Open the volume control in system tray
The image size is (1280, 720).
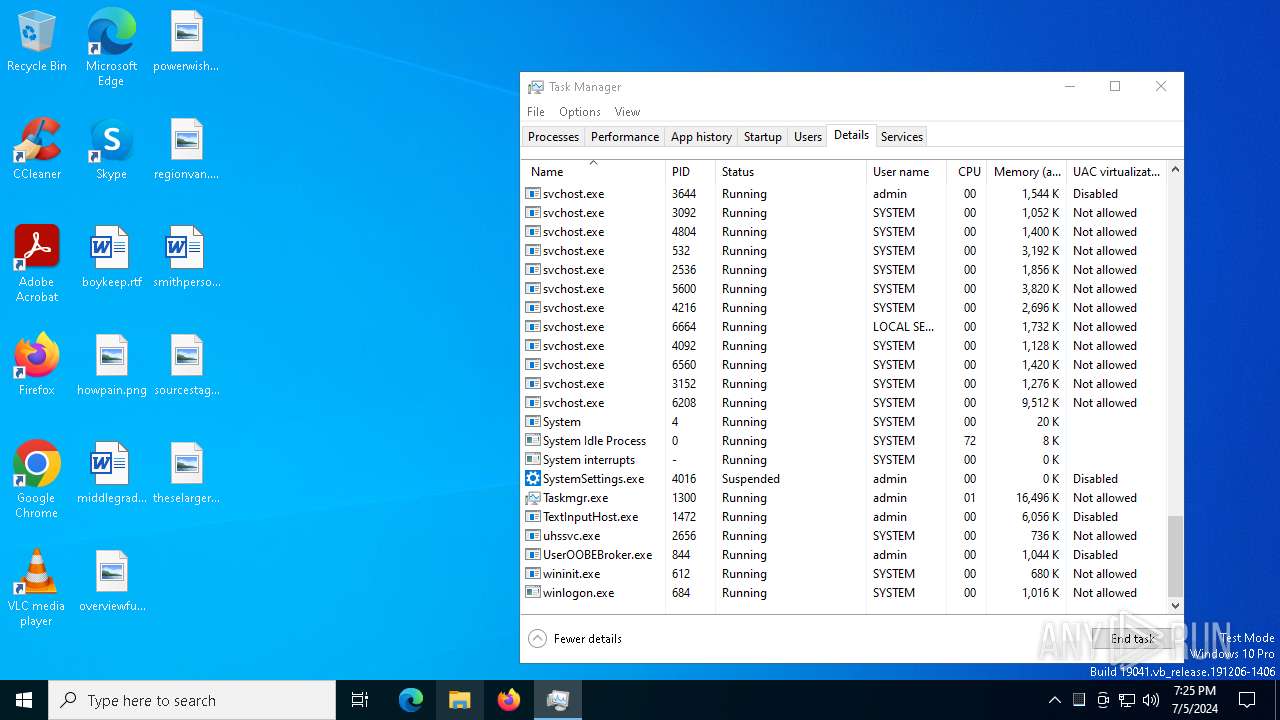1151,700
